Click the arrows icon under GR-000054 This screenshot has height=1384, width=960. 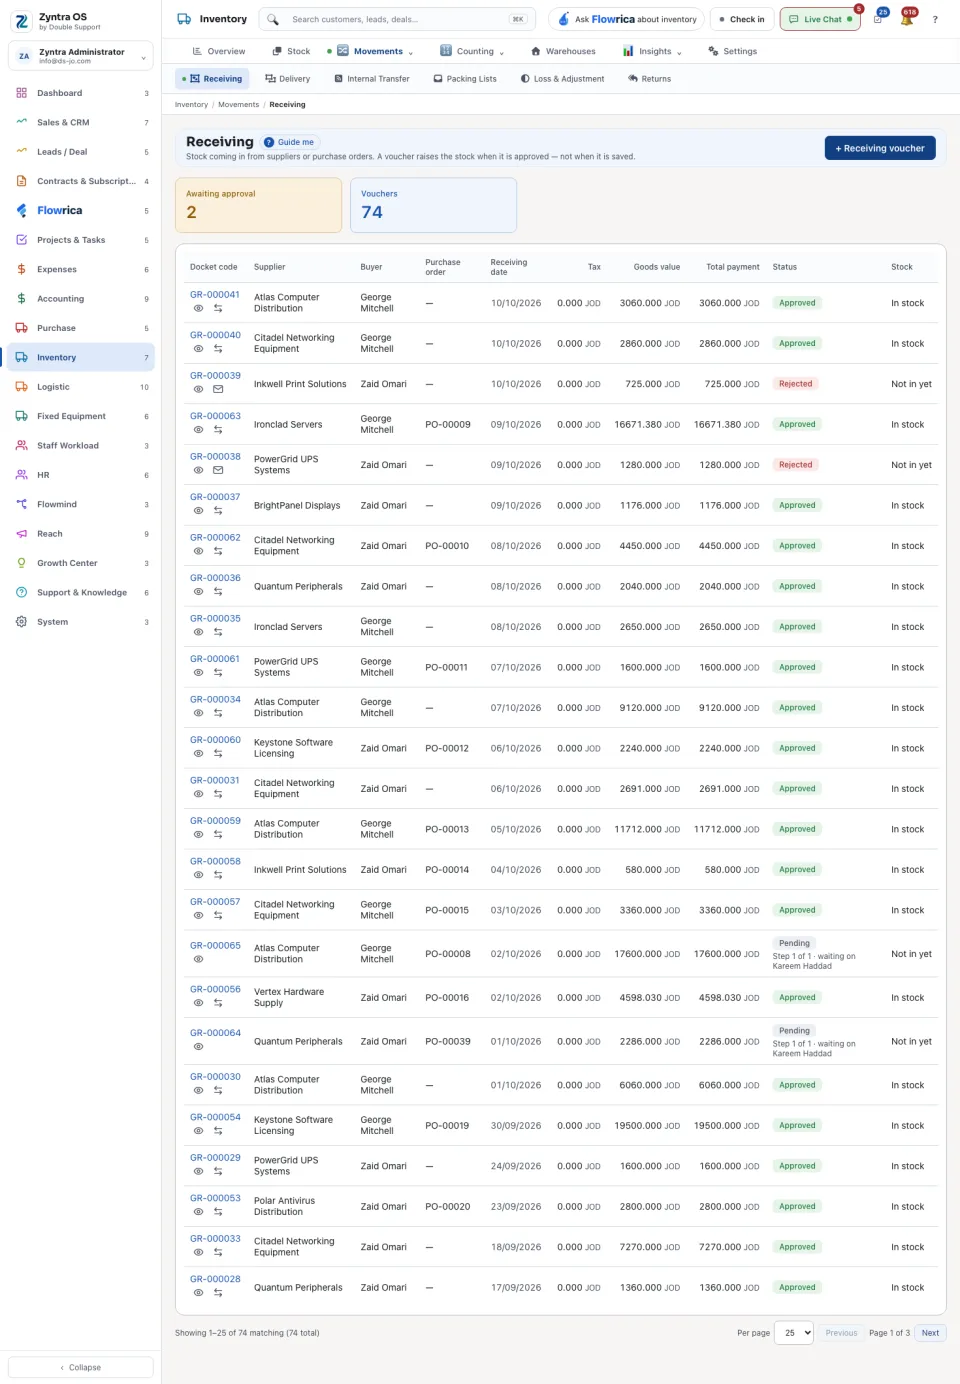(218, 1131)
